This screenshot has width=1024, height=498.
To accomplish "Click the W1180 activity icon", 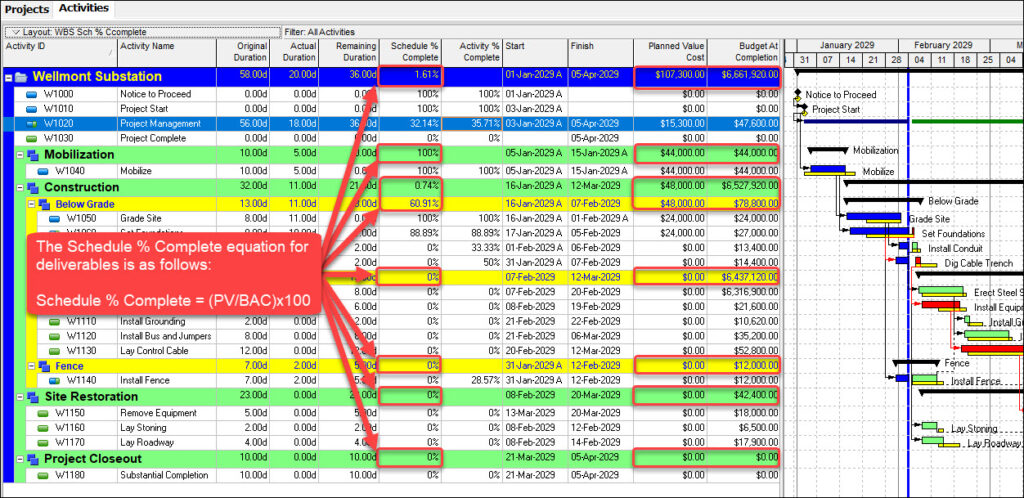I will pyautogui.click(x=43, y=475).
